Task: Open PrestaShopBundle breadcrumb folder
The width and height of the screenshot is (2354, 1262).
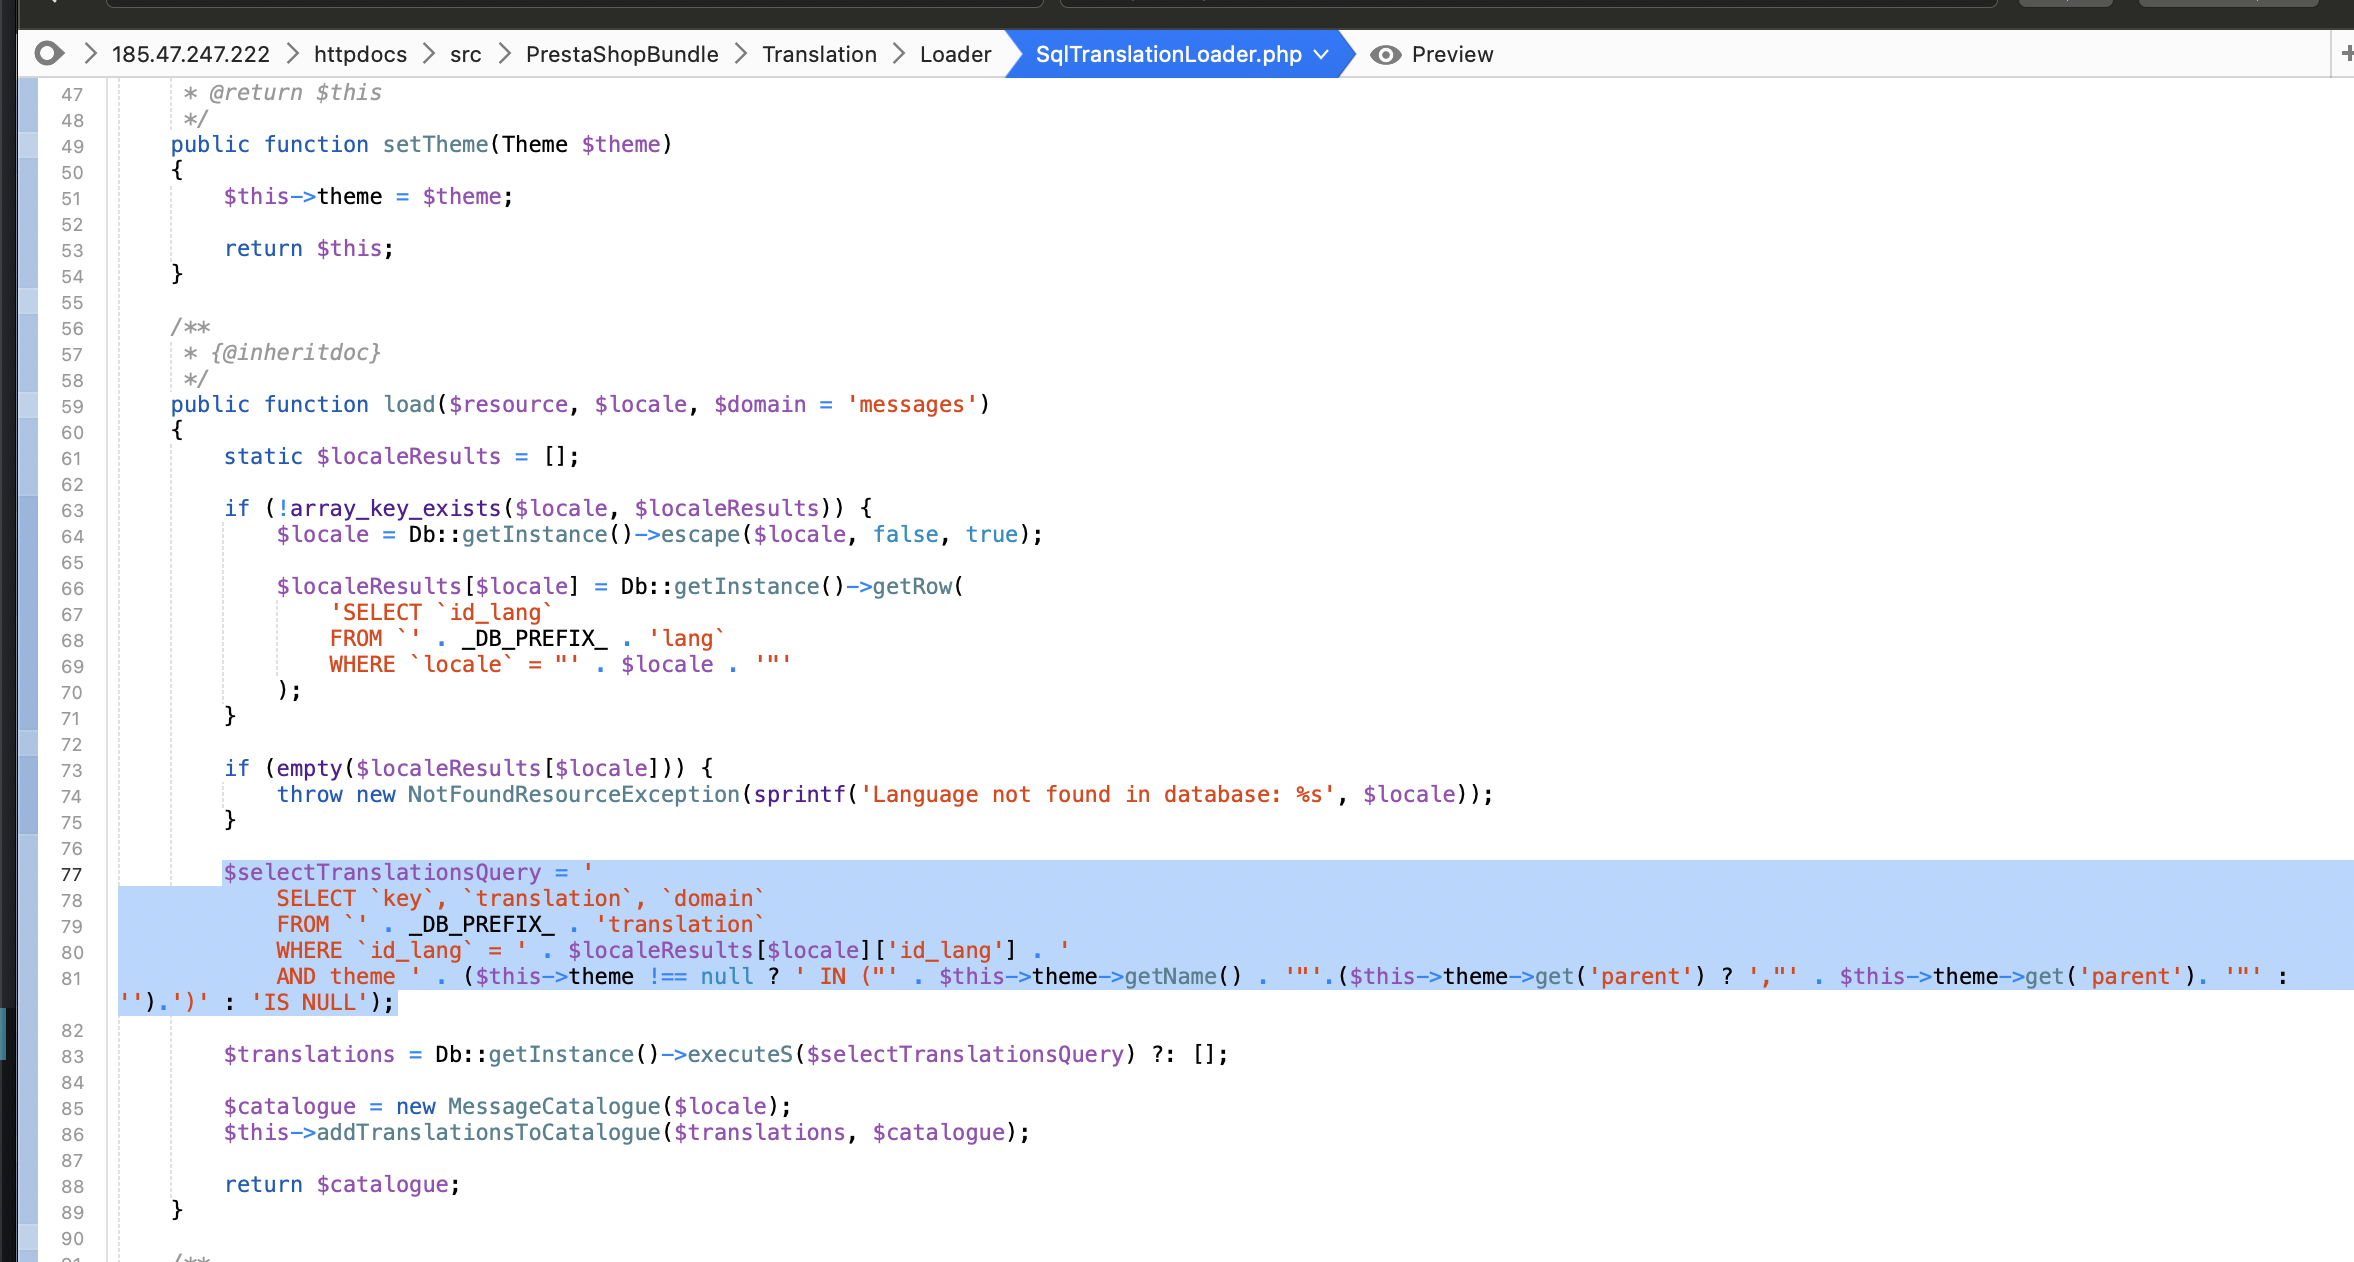Action: coord(621,54)
